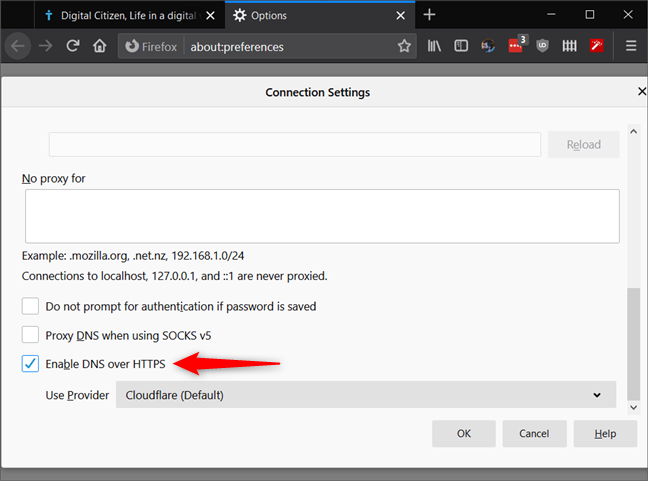The image size is (648, 481).
Task: Open the Firefox hamburger menu
Action: 631,46
